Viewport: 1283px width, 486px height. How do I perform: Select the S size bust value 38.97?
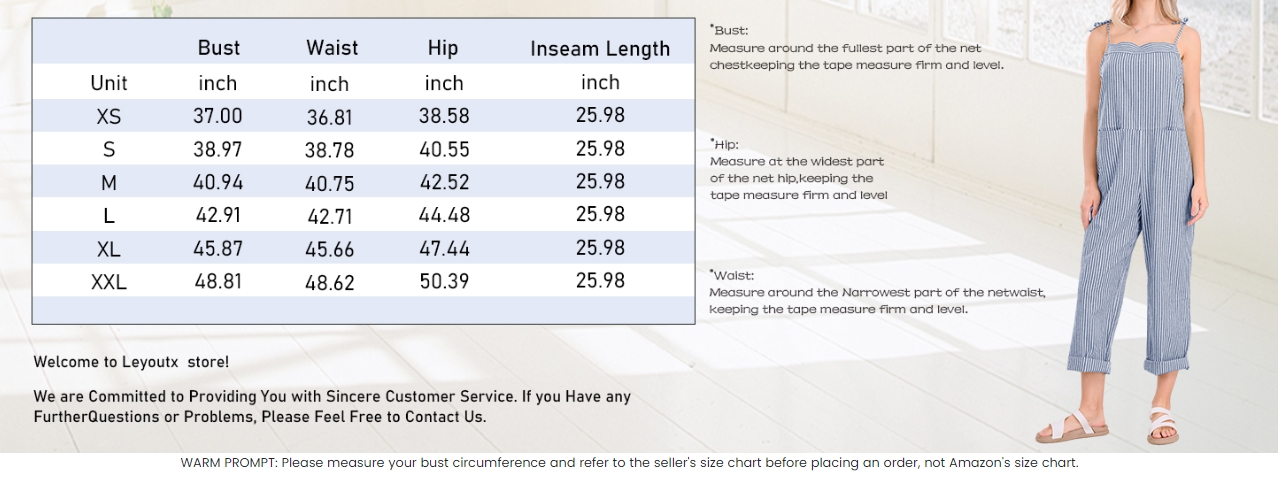click(218, 149)
